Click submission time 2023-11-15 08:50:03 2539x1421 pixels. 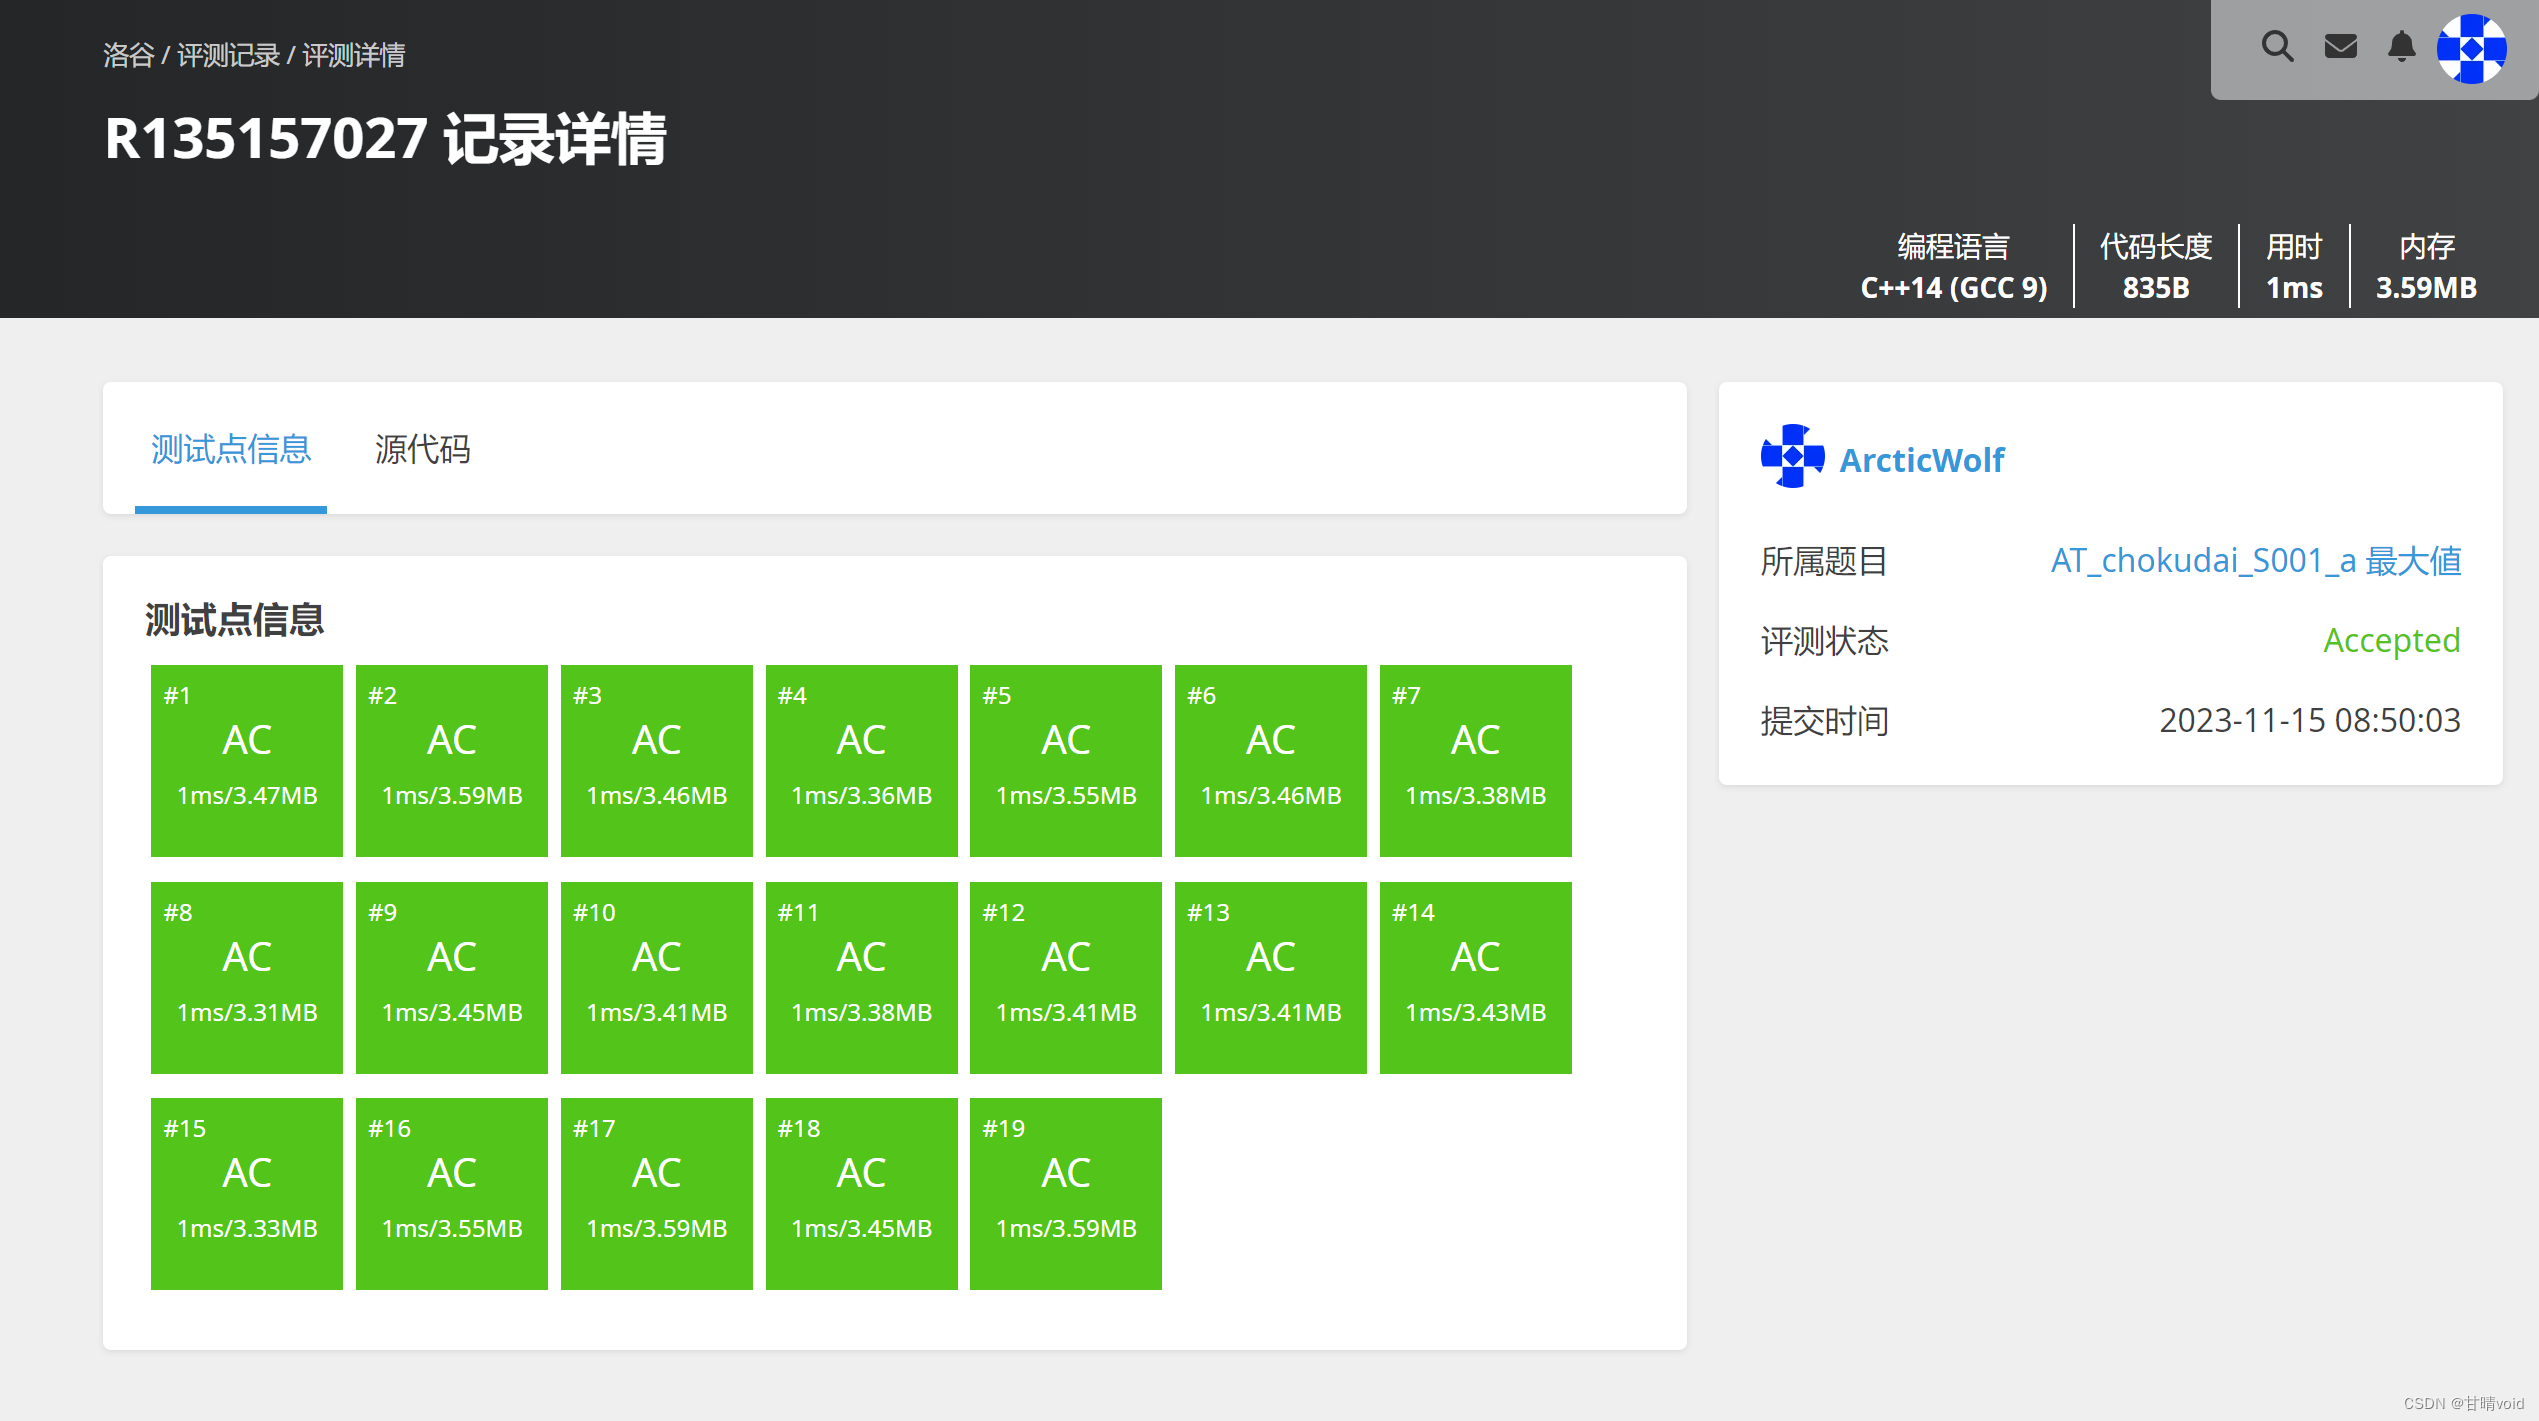coord(2309,721)
